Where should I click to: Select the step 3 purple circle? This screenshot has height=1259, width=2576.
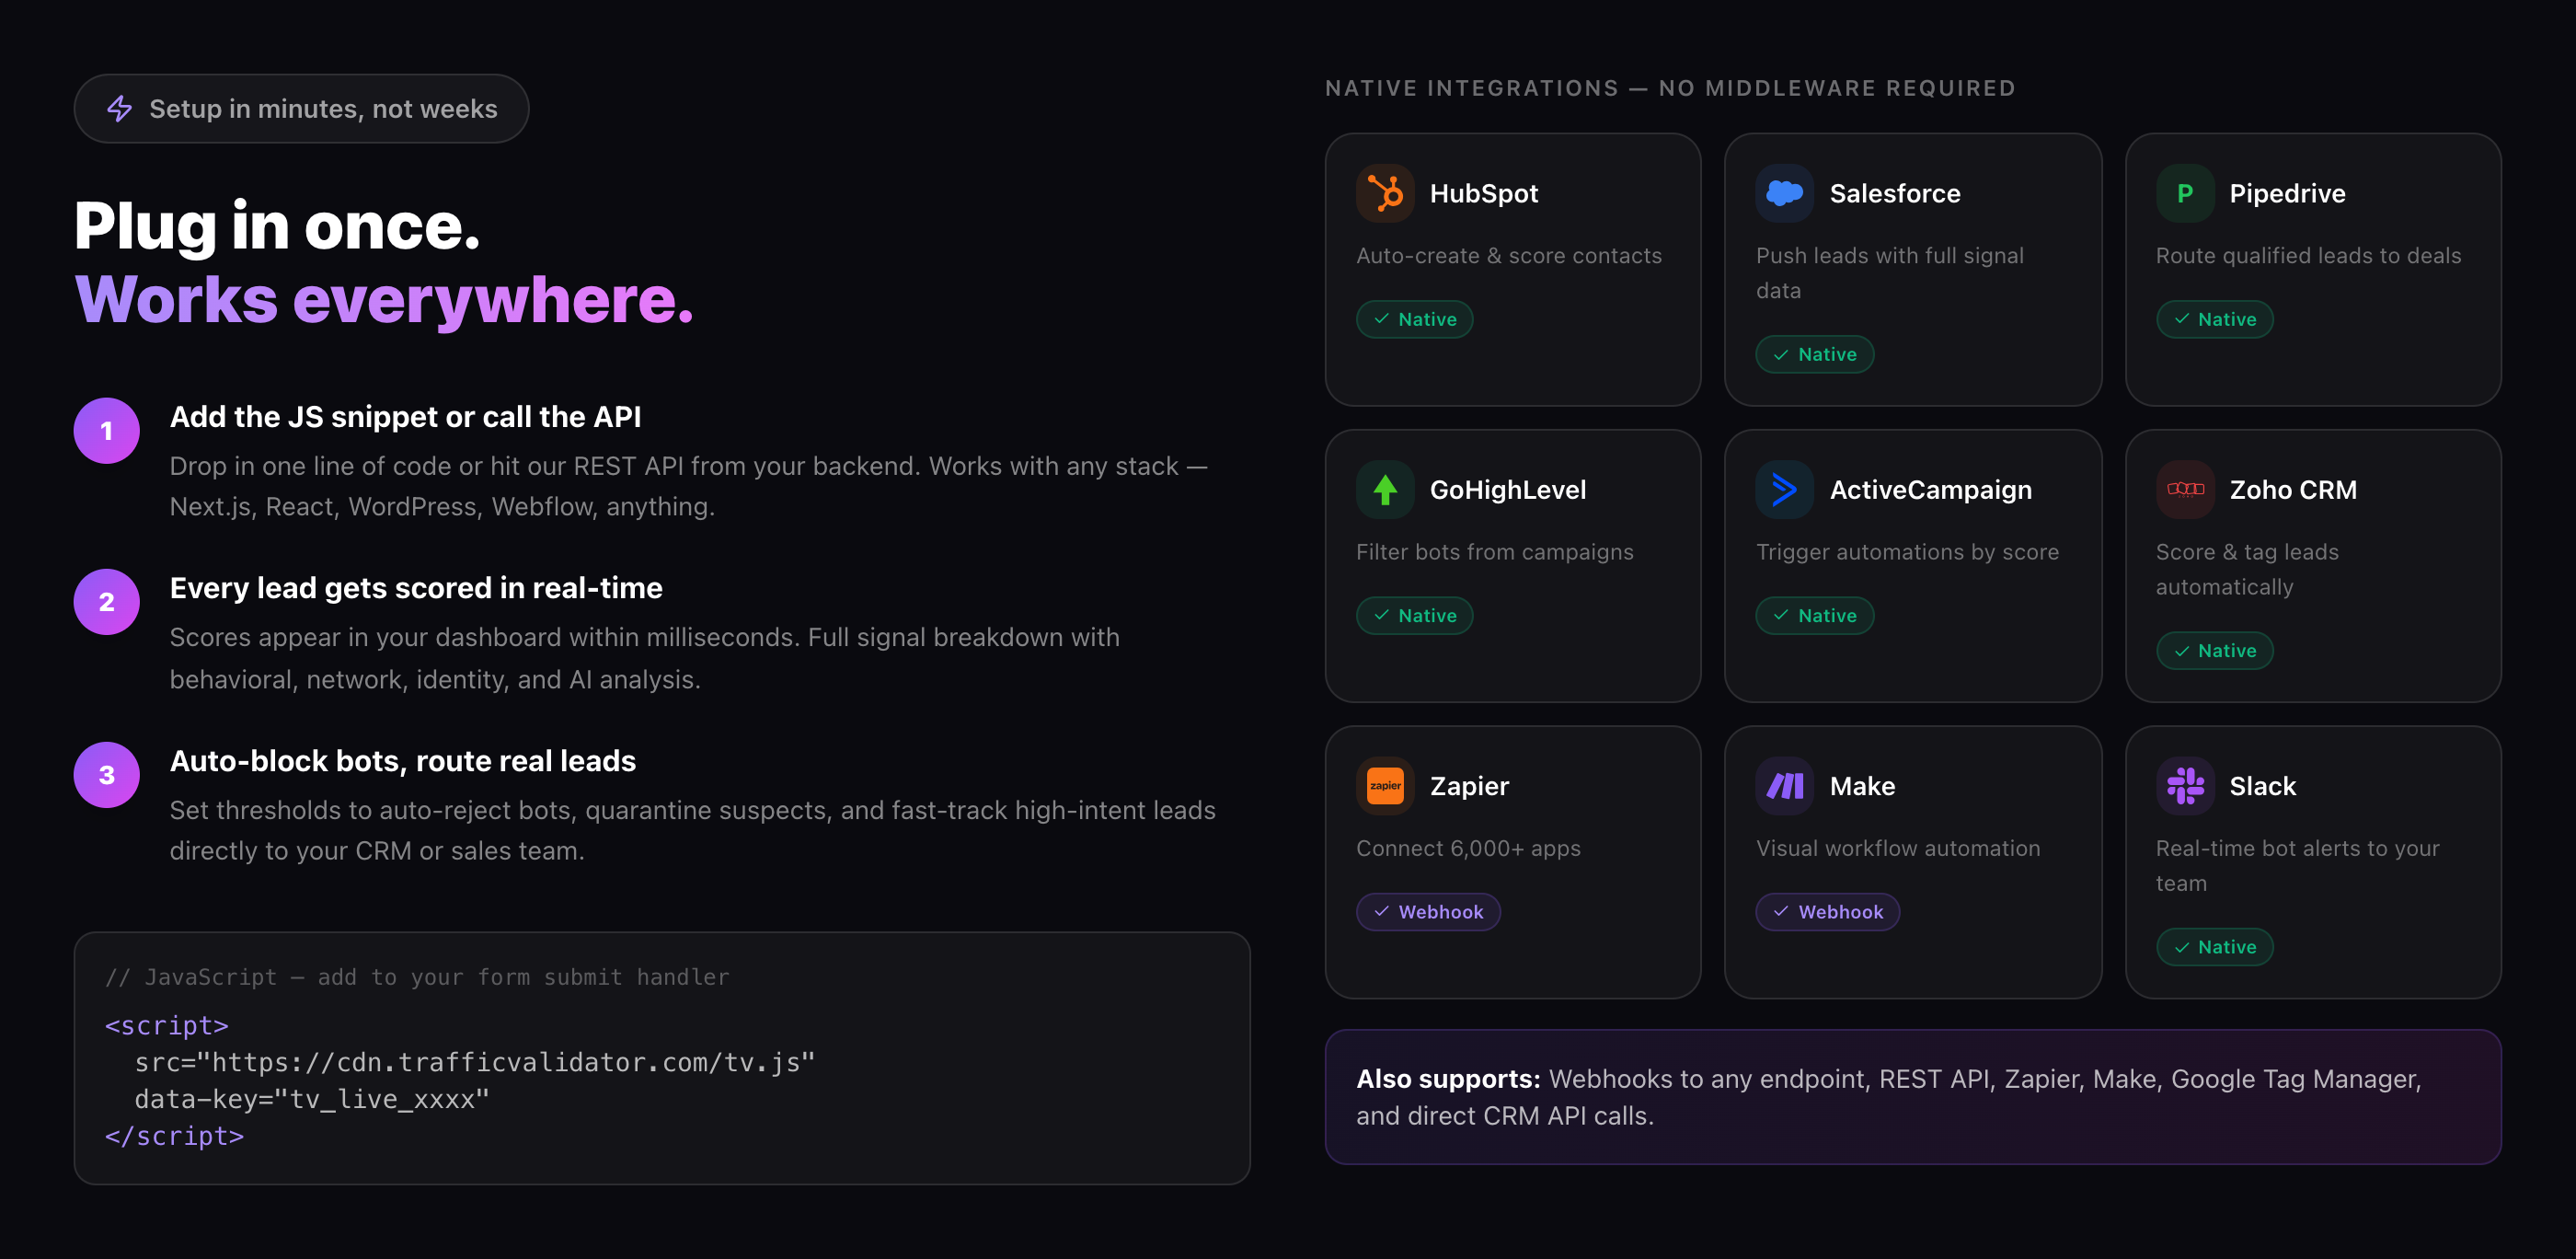[x=106, y=775]
